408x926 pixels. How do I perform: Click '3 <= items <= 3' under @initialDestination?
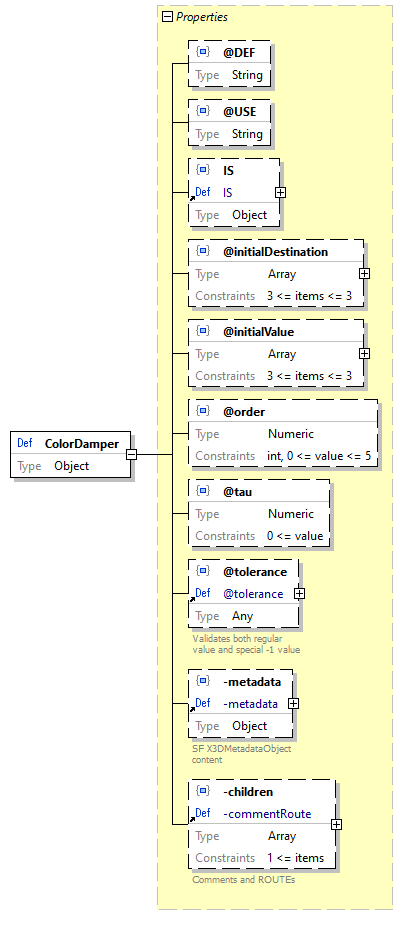click(x=309, y=296)
